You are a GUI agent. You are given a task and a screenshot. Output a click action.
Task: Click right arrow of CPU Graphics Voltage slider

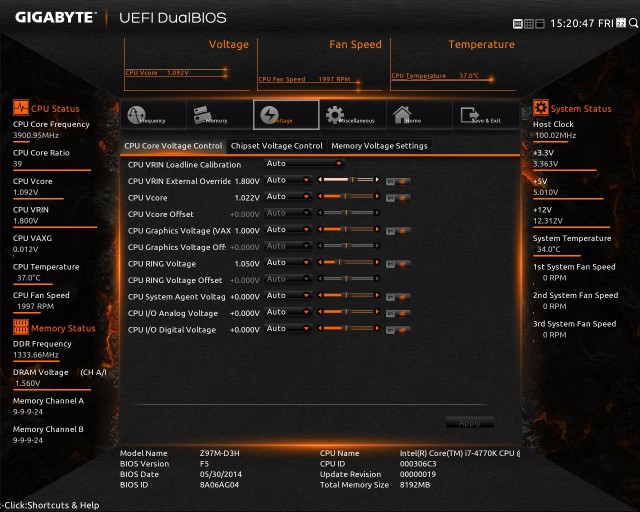[377, 229]
